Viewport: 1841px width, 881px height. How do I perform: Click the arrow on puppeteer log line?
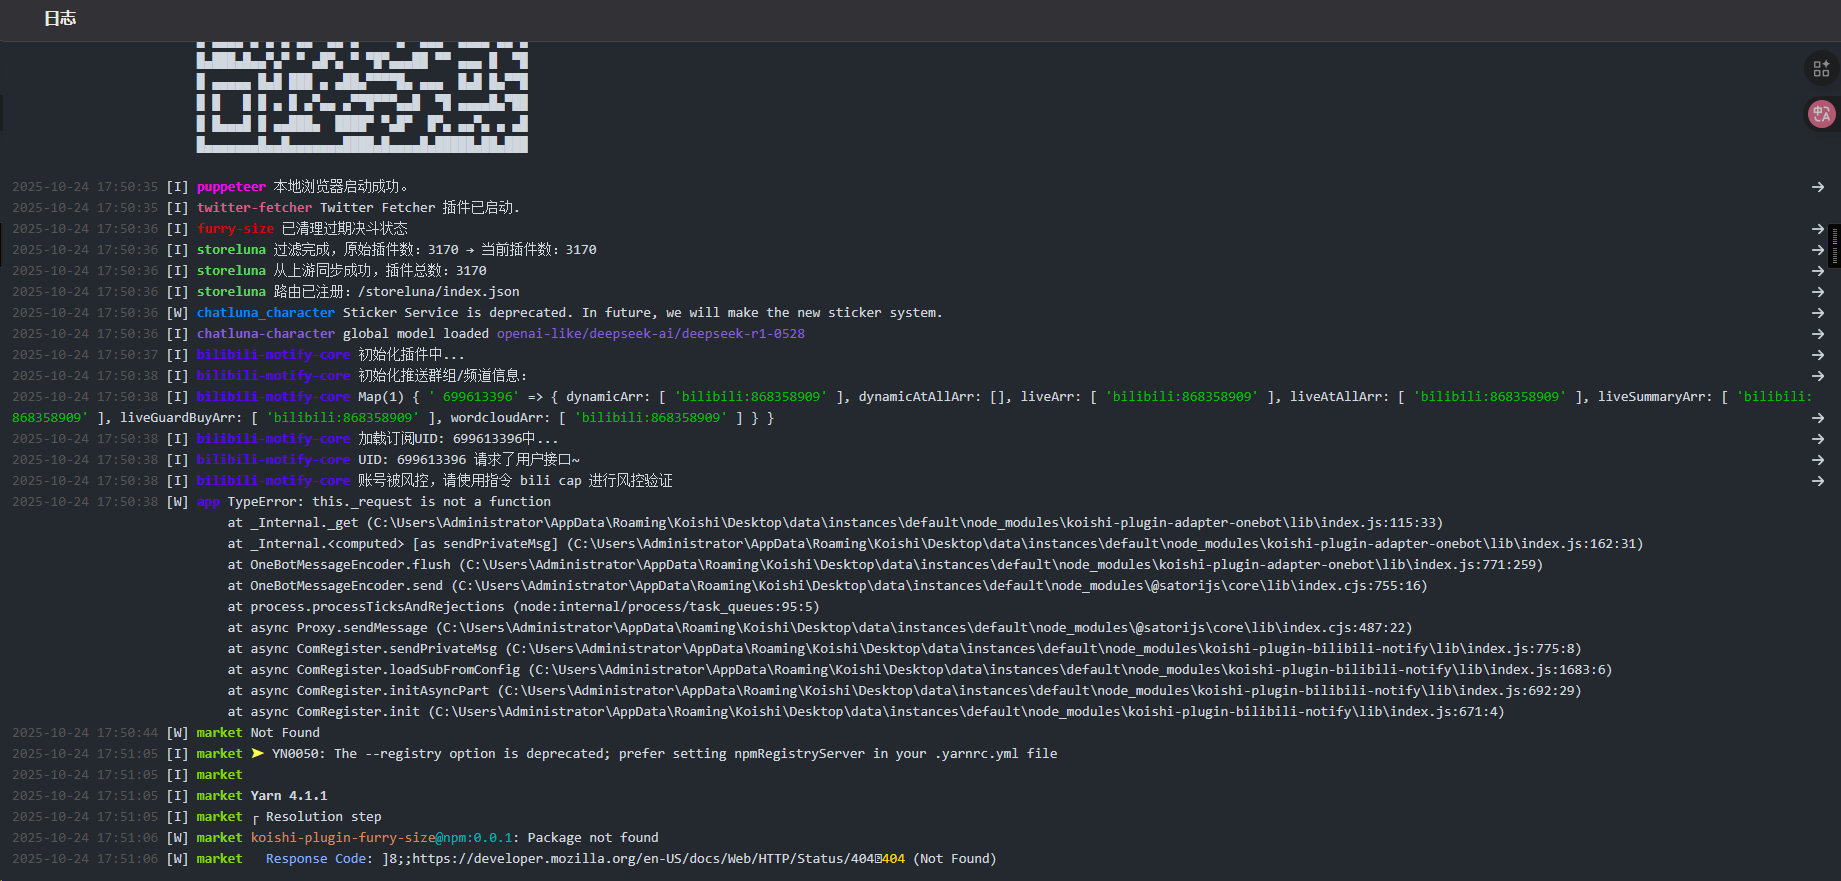[1817, 187]
